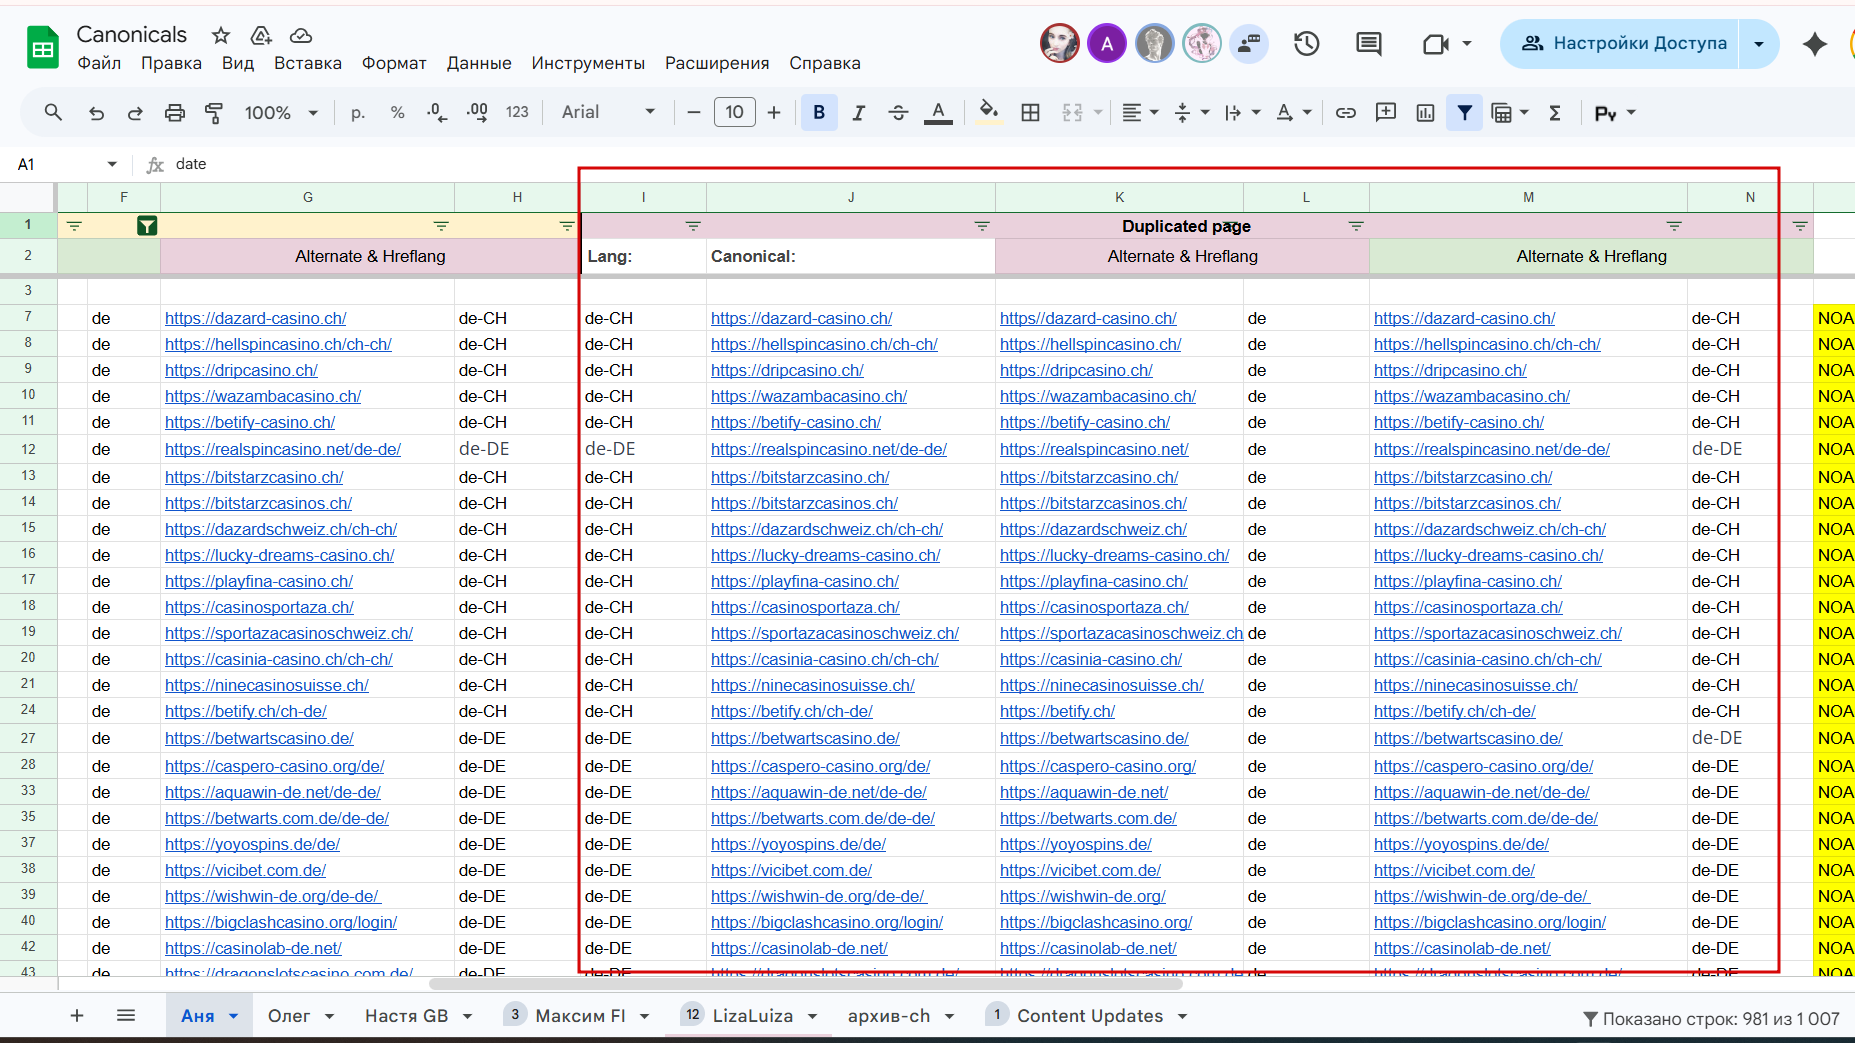1855x1043 pixels.
Task: Open the fill color bucket picker
Action: (988, 113)
